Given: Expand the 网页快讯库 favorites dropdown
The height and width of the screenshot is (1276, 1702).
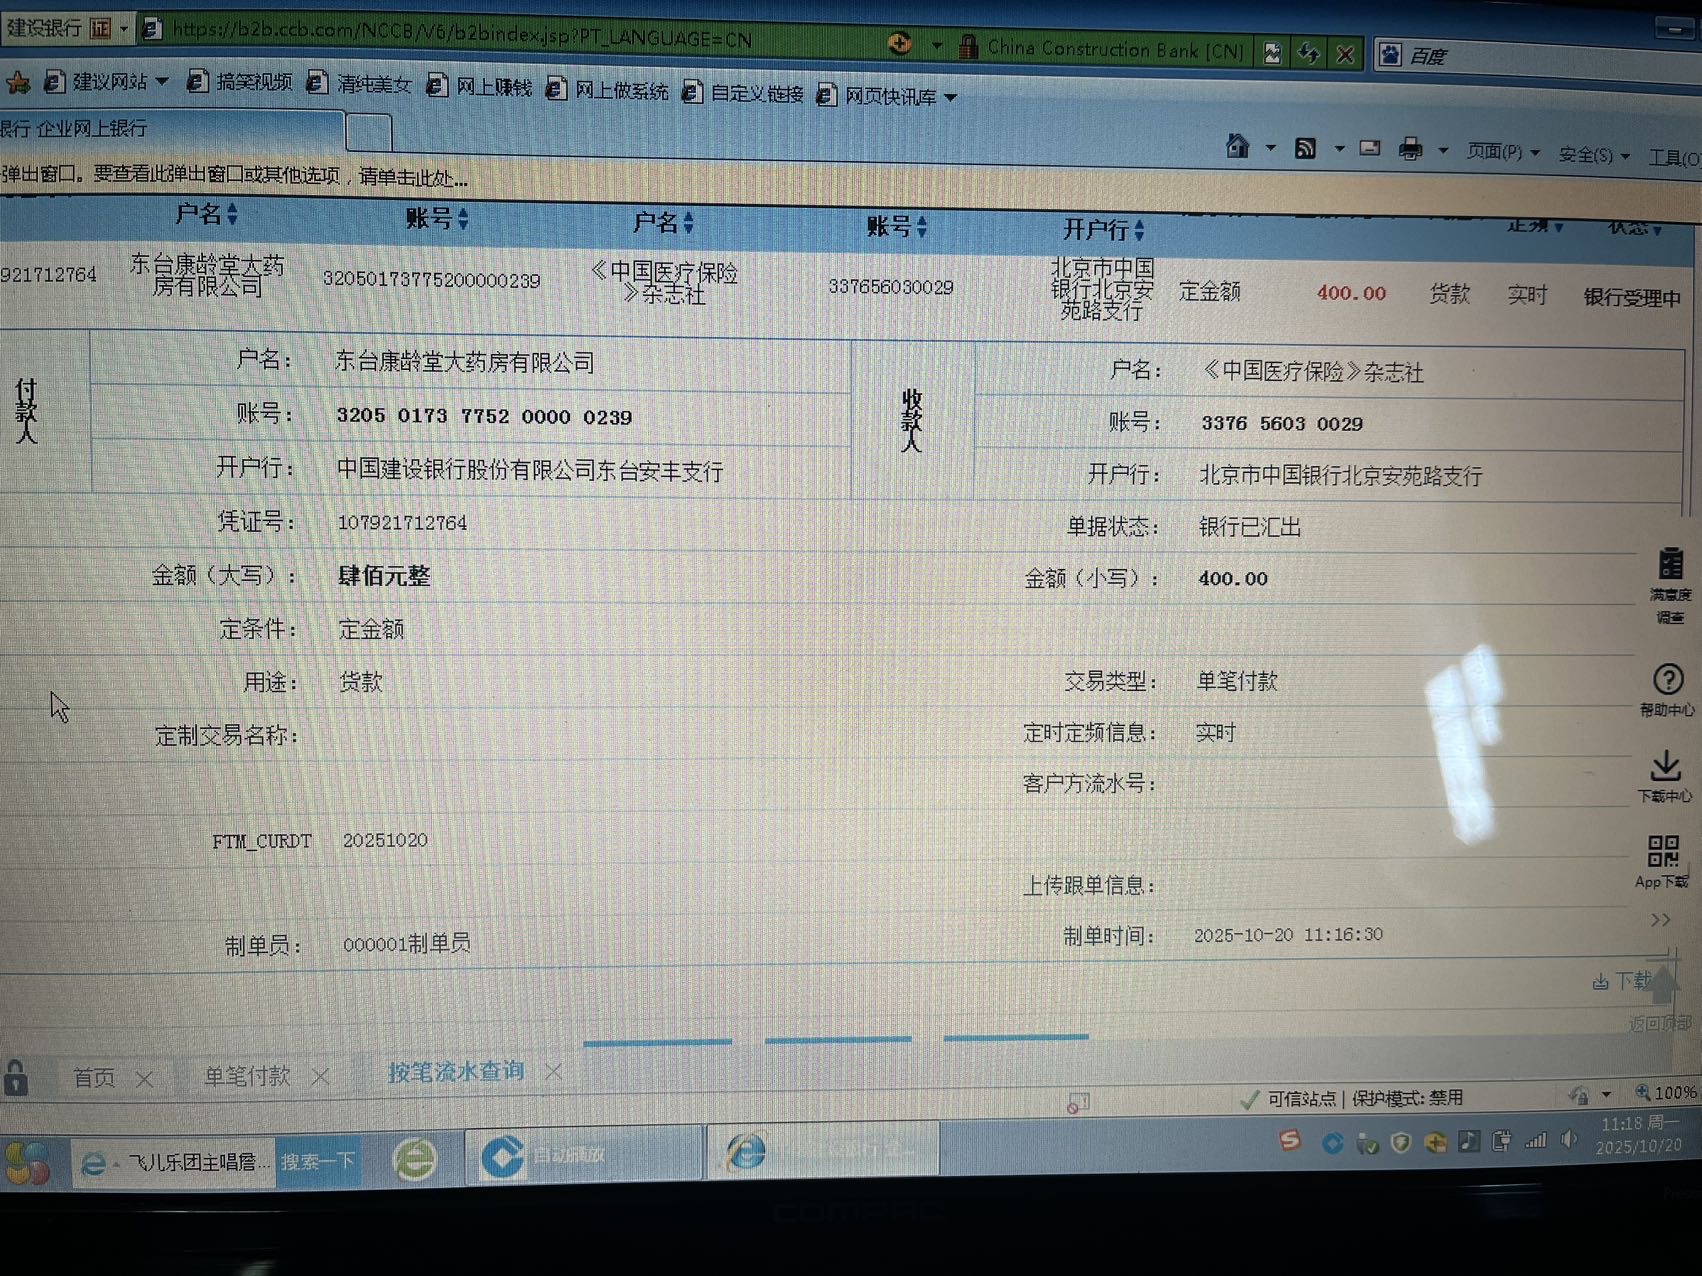Looking at the screenshot, I should [950, 97].
